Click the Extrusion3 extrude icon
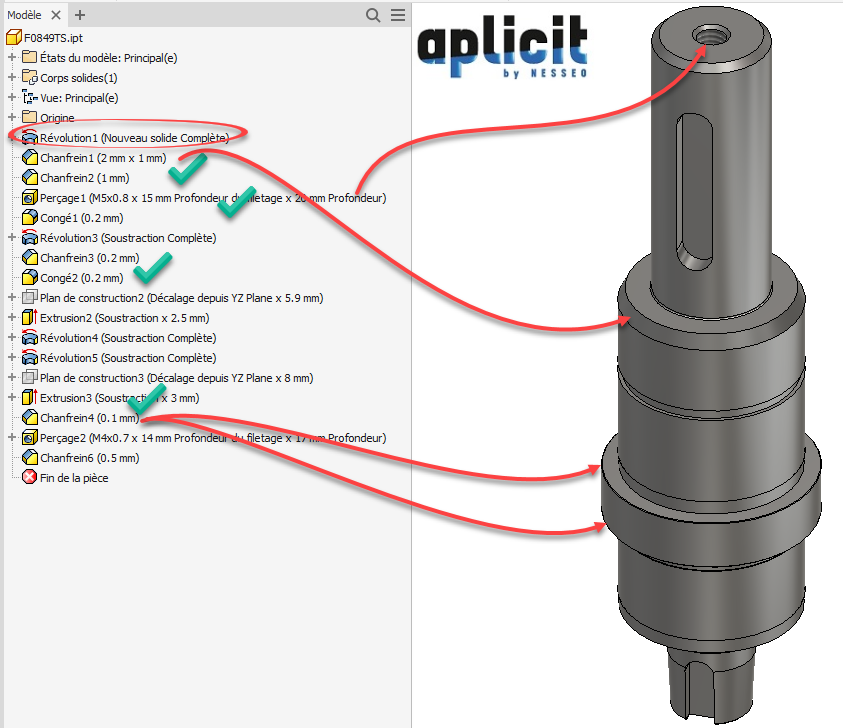Viewport: 843px width, 728px height. [30, 397]
